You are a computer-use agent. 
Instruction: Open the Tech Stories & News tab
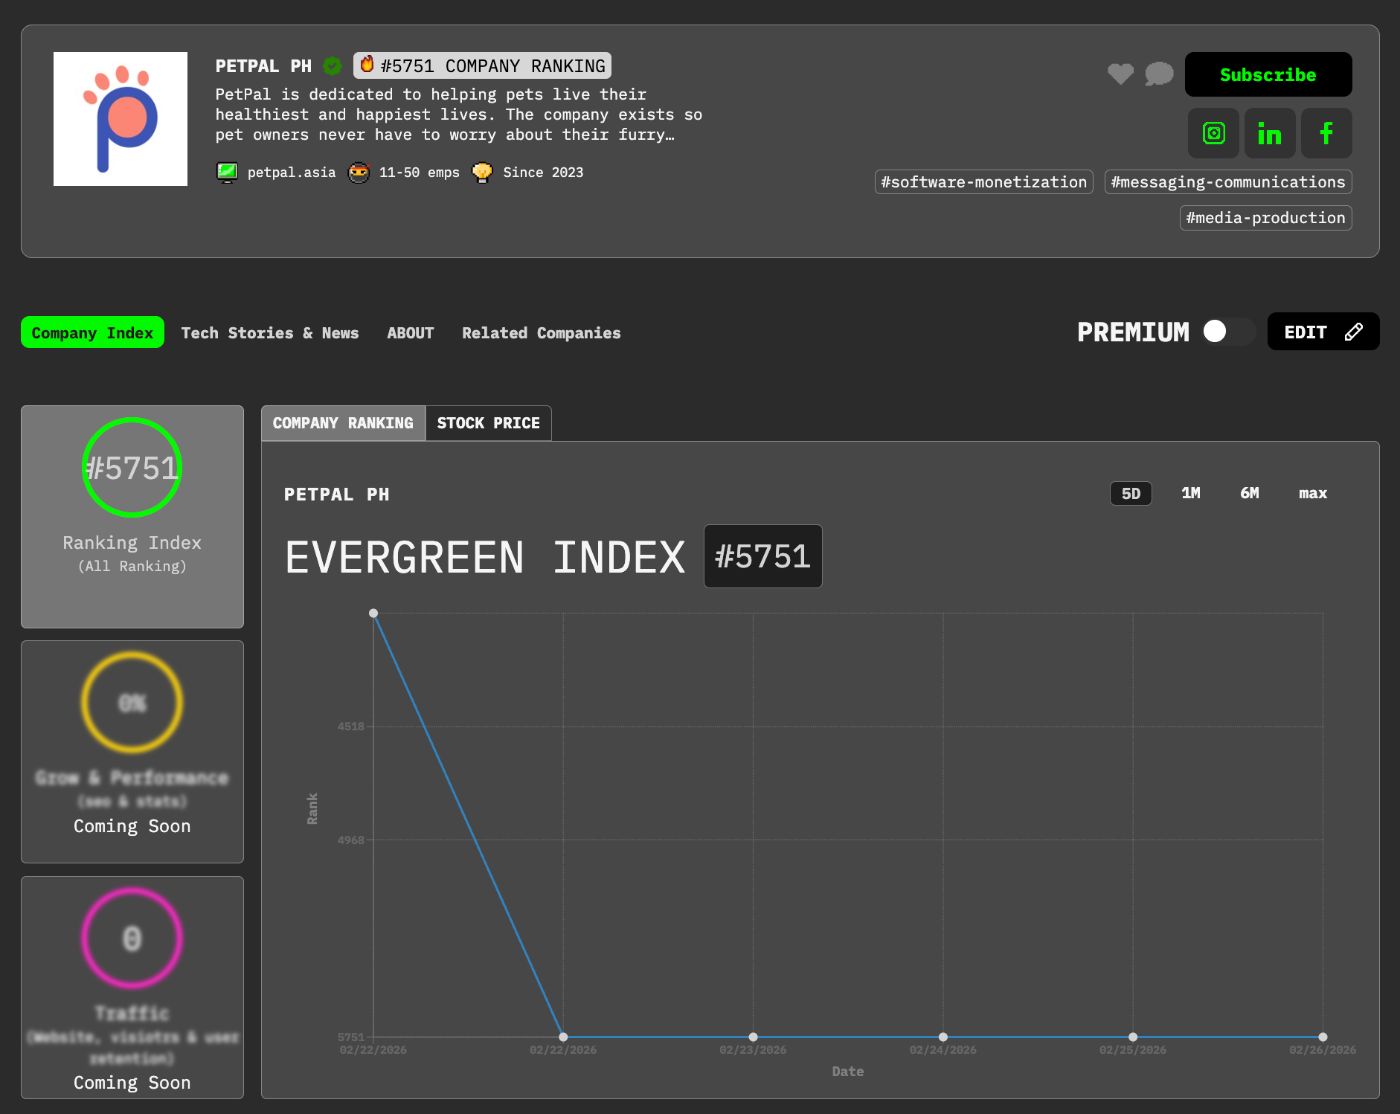(x=269, y=333)
